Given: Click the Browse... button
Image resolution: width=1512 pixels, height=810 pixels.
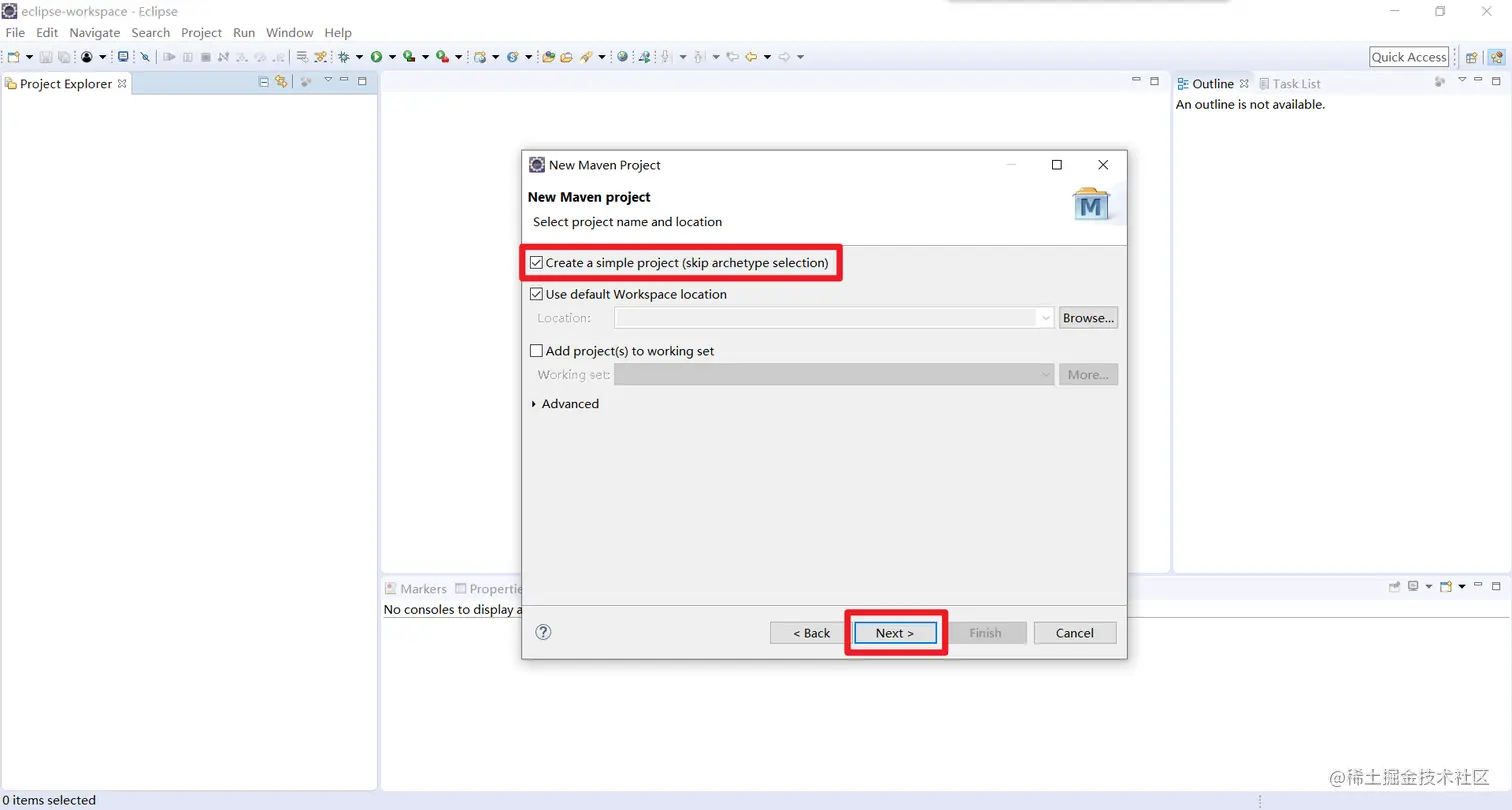Looking at the screenshot, I should click(1089, 318).
